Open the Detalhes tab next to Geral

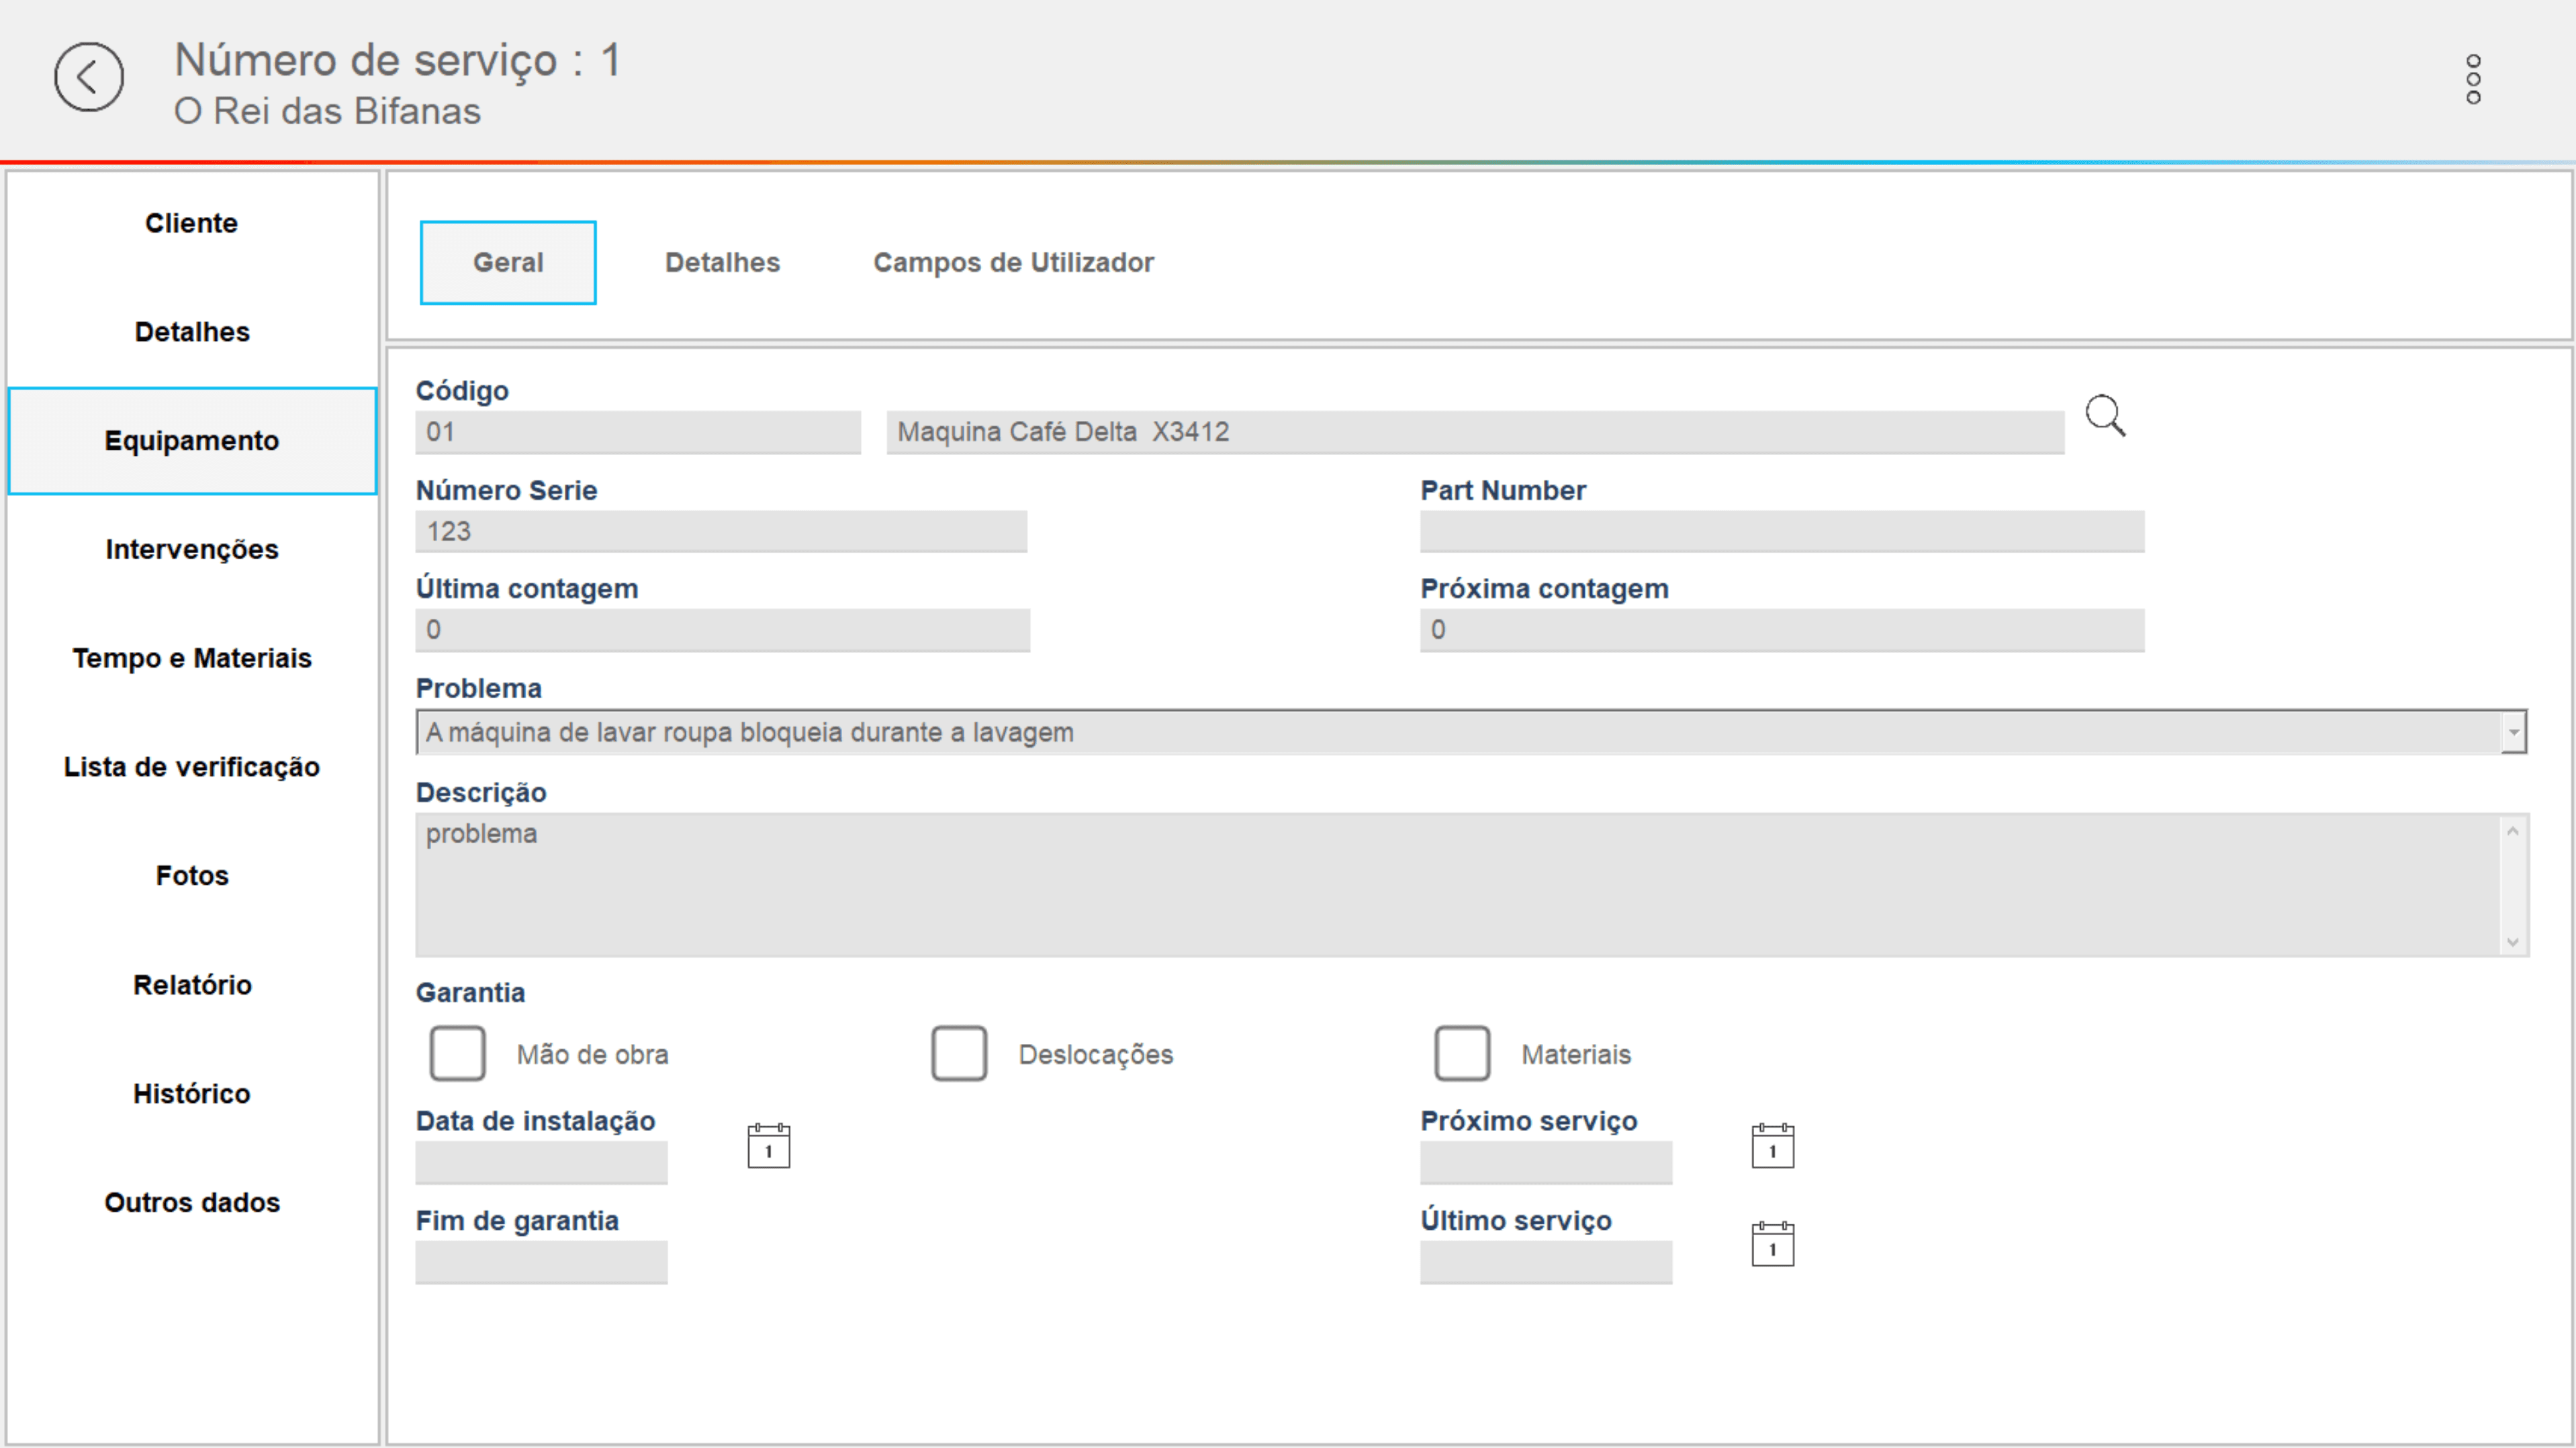722,262
